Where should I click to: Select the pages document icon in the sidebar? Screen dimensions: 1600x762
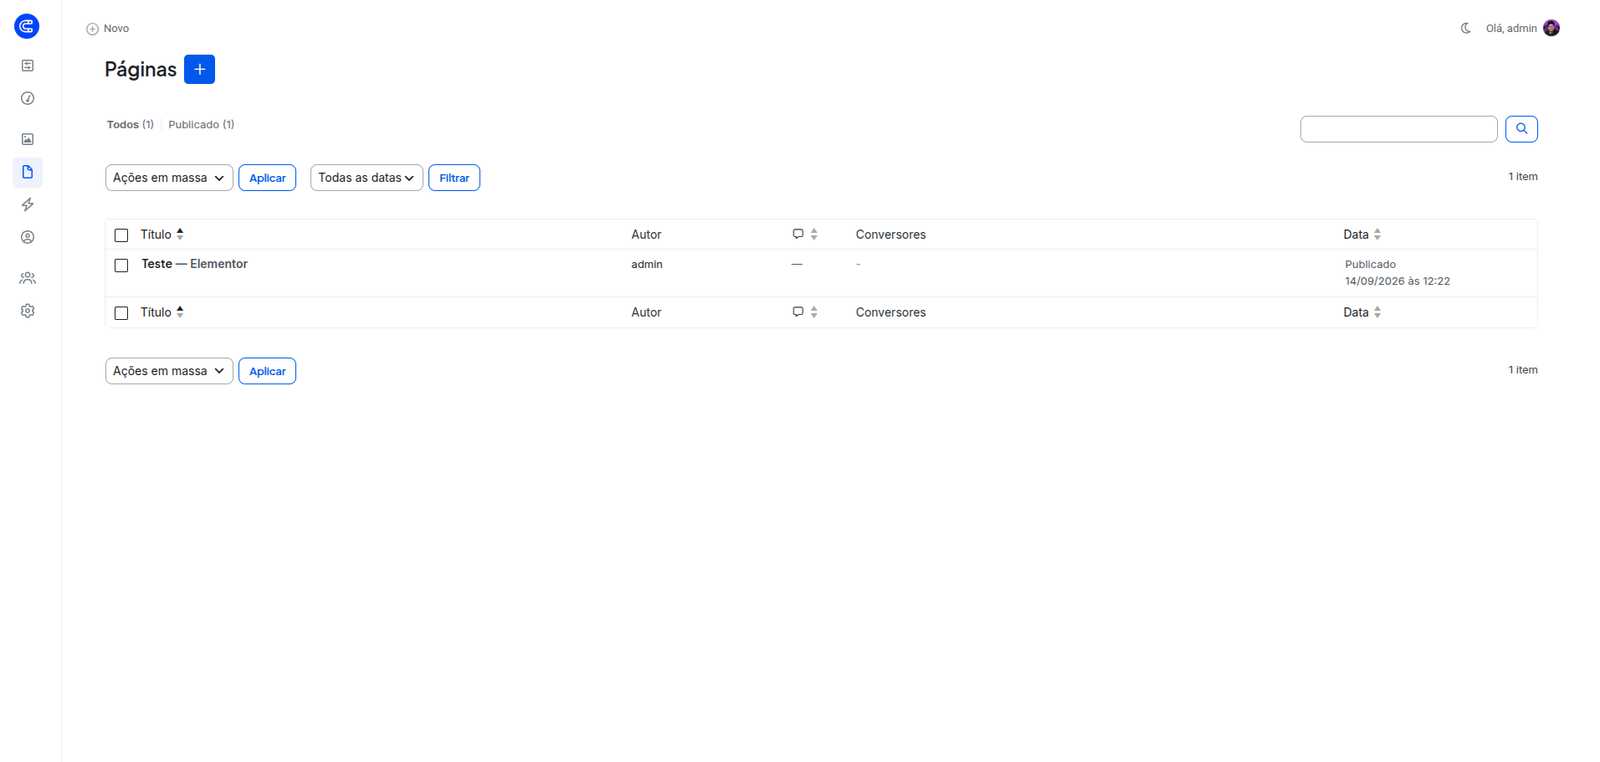tap(28, 172)
